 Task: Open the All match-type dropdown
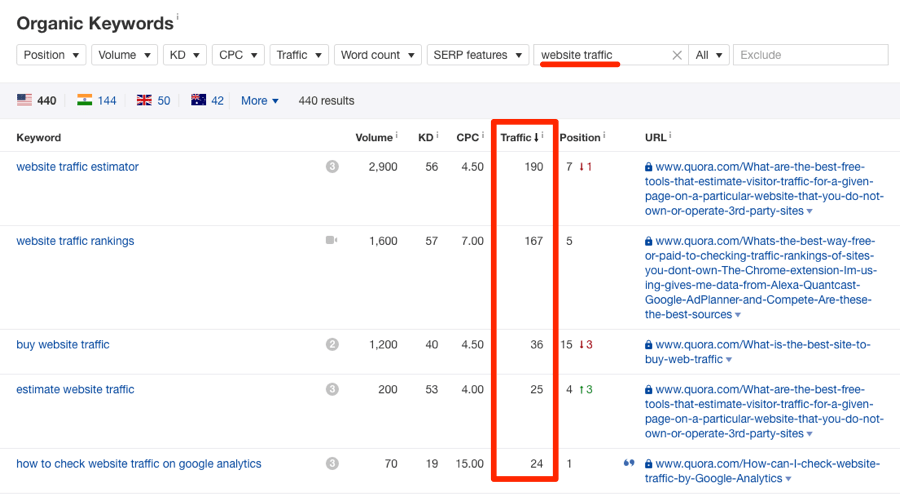(x=709, y=55)
